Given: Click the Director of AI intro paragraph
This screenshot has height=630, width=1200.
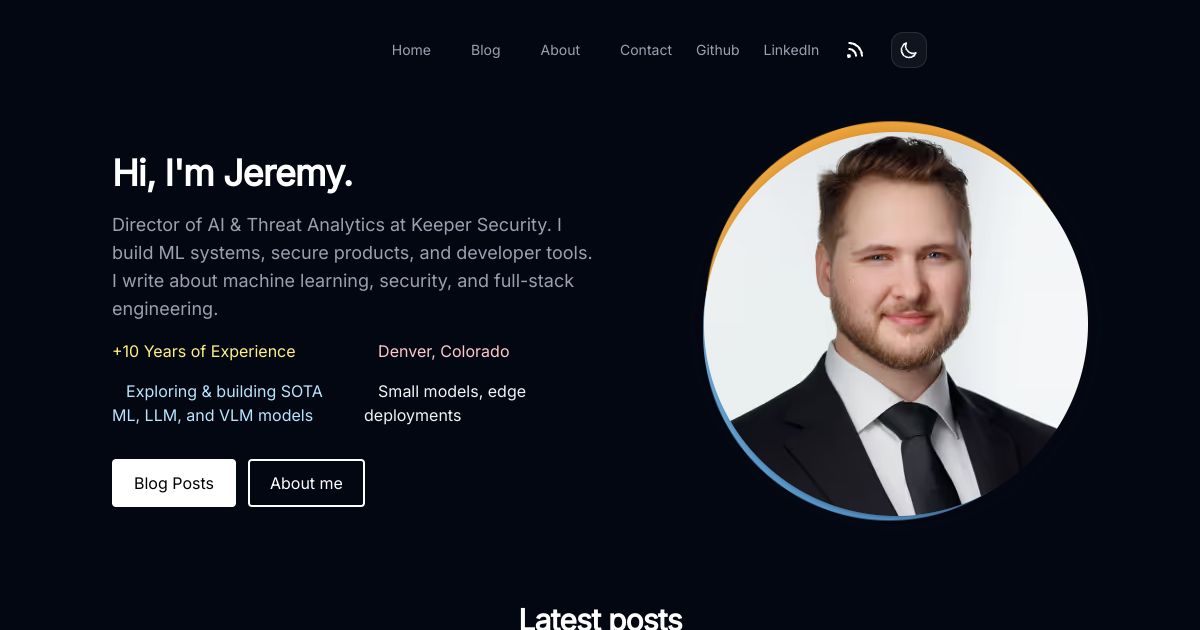Looking at the screenshot, I should click(352, 267).
